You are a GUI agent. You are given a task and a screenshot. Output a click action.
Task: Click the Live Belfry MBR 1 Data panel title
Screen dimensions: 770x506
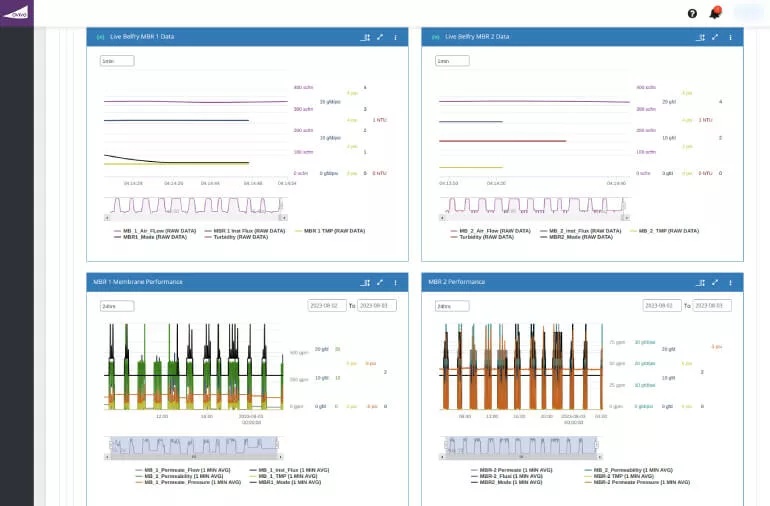tap(142, 37)
